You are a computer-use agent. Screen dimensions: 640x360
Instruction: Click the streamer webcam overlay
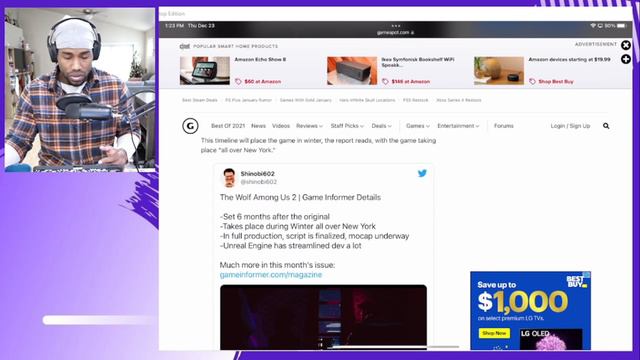pos(80,90)
